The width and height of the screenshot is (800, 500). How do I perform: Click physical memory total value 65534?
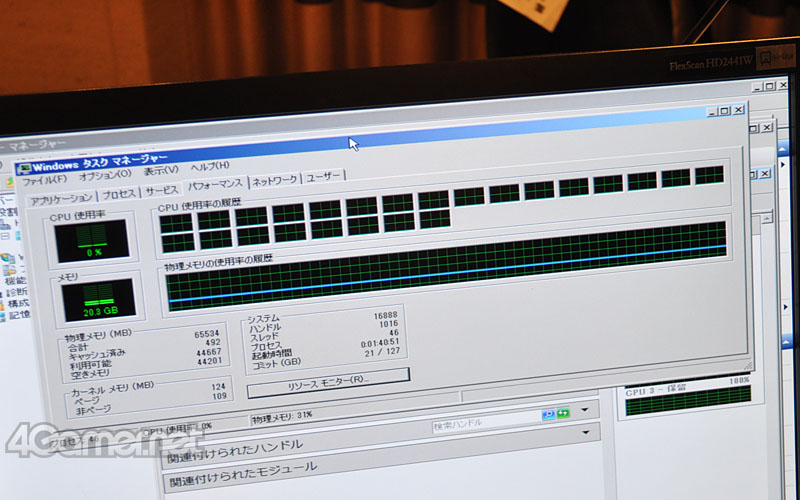click(207, 335)
